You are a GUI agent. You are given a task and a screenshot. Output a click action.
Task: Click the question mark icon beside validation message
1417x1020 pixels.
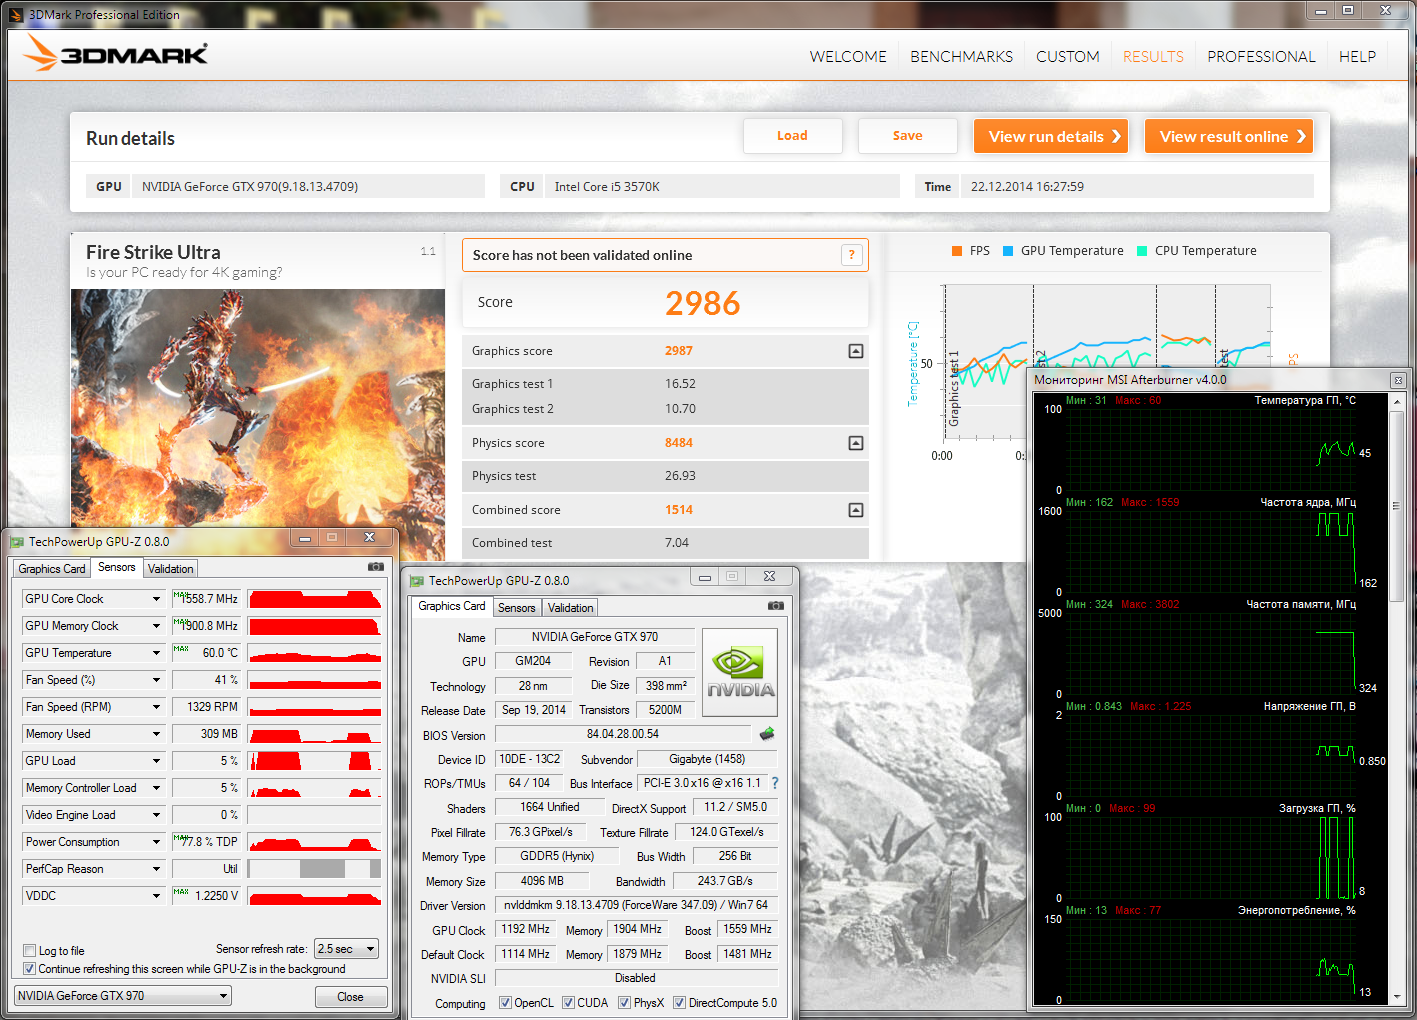[x=851, y=255]
